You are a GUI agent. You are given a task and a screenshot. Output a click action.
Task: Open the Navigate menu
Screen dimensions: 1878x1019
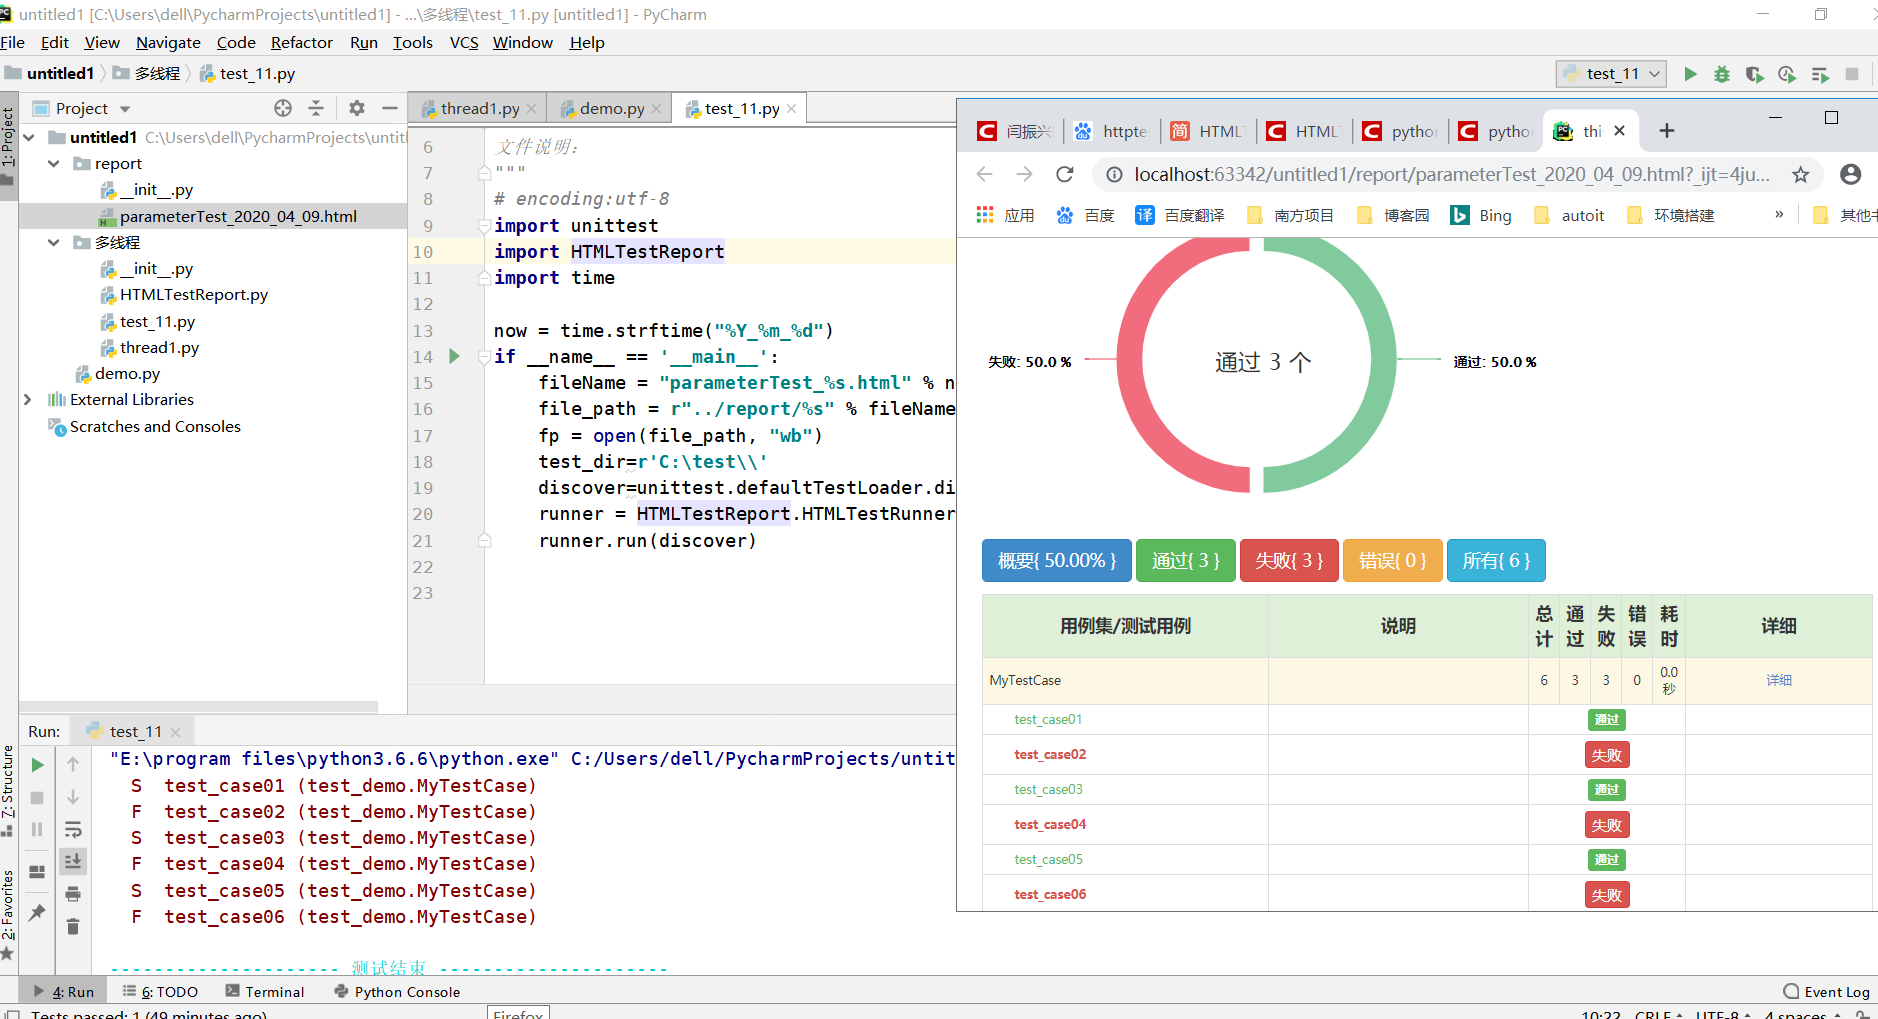[x=168, y=42]
